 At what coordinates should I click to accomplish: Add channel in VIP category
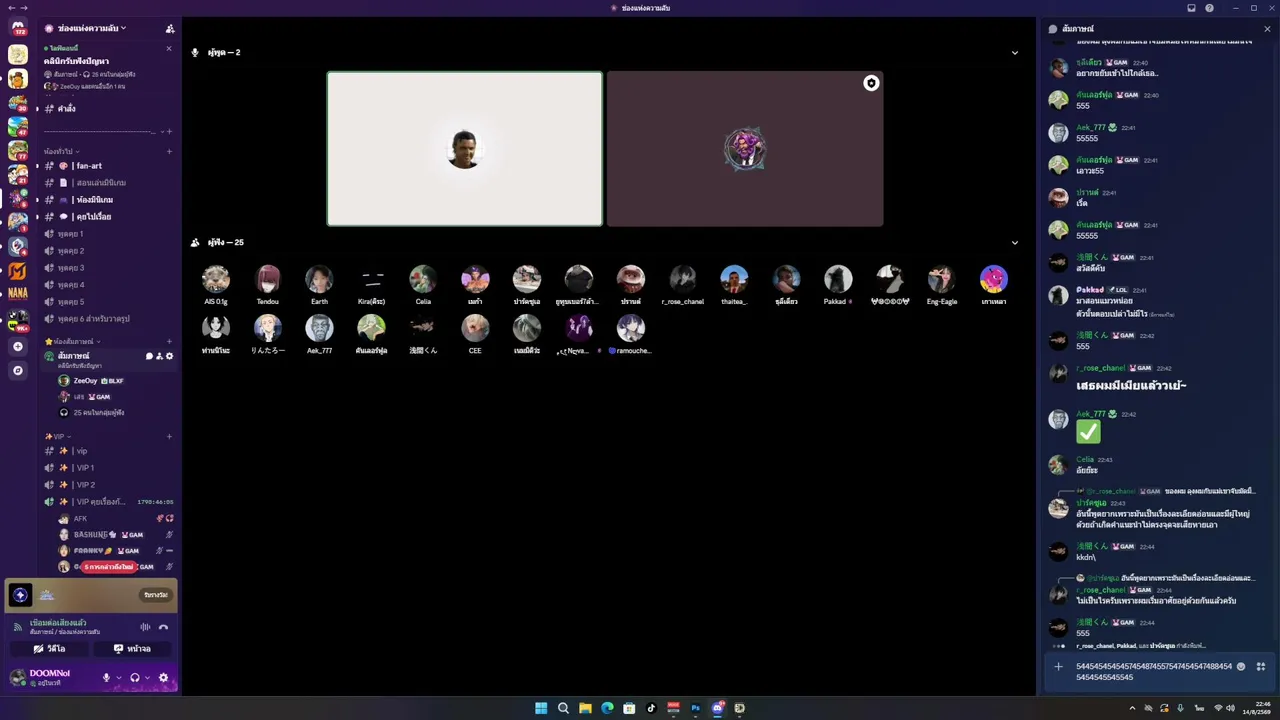click(x=169, y=436)
